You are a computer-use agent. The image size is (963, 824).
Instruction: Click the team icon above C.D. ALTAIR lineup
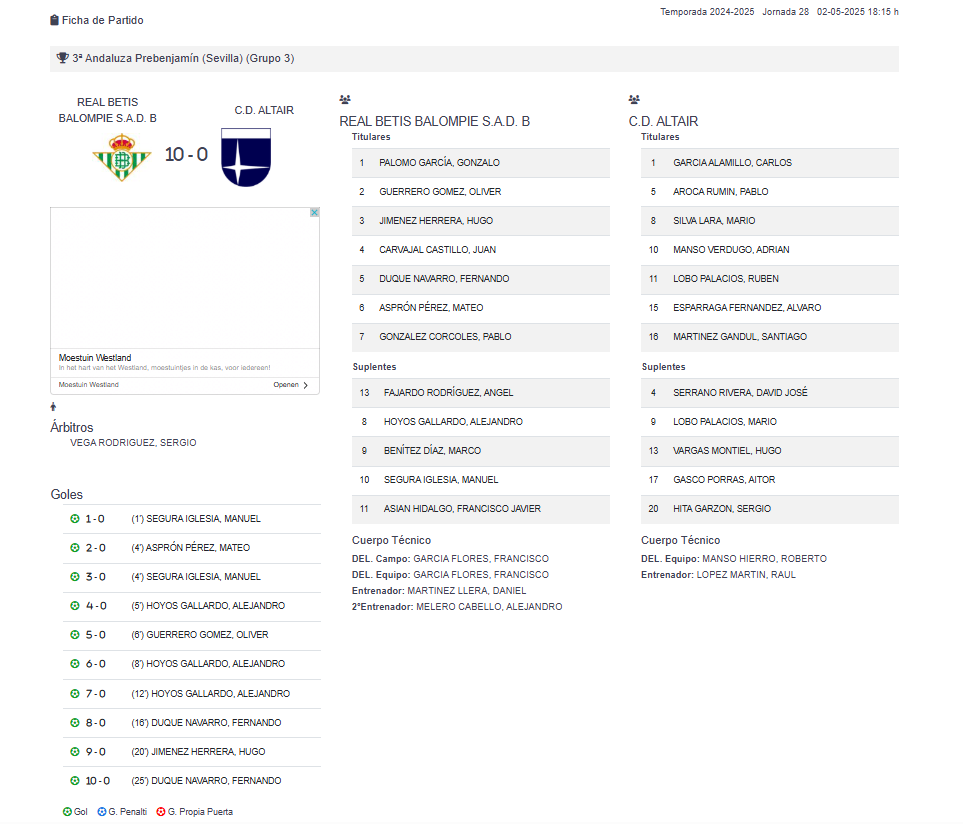pos(634,99)
